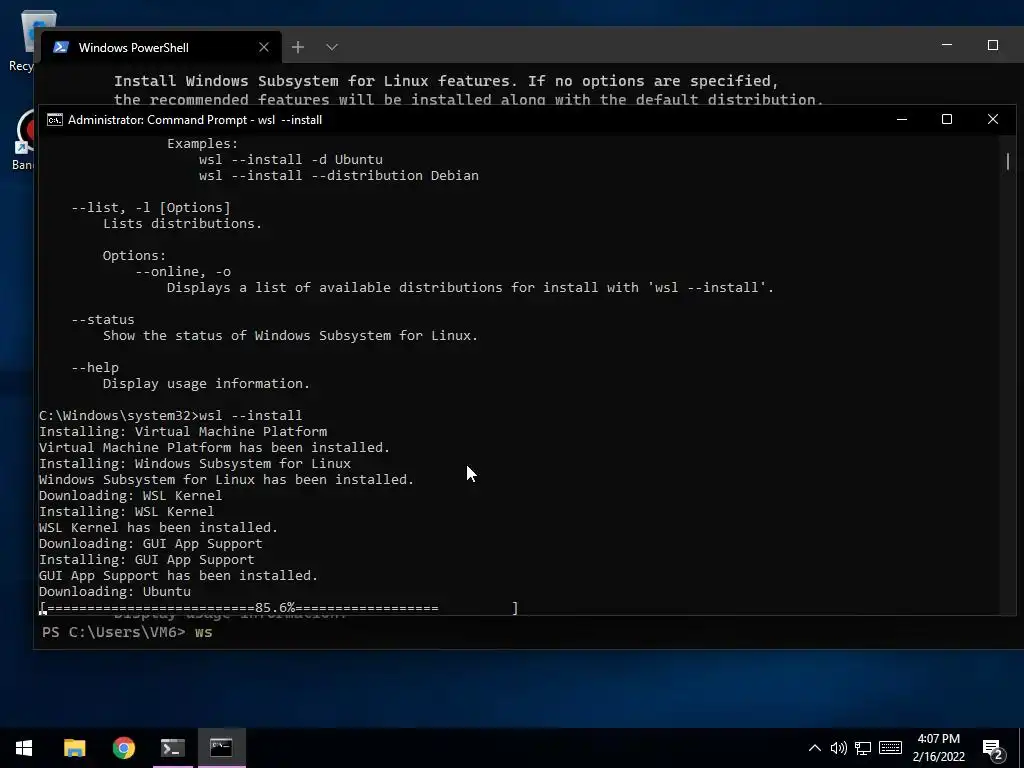Open the Command Prompt system menu icon
1024x768 pixels.
pyautogui.click(x=55, y=120)
